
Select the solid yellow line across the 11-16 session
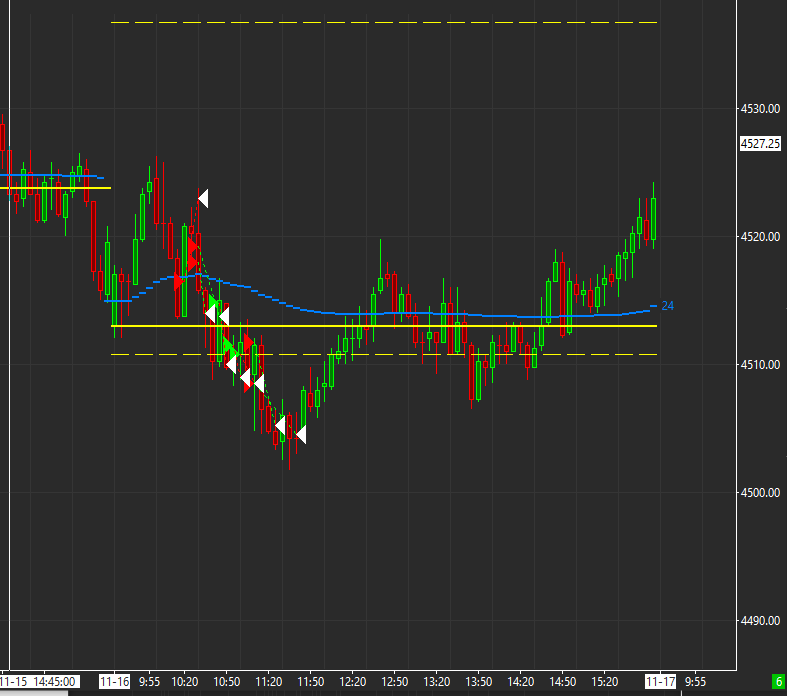384,326
